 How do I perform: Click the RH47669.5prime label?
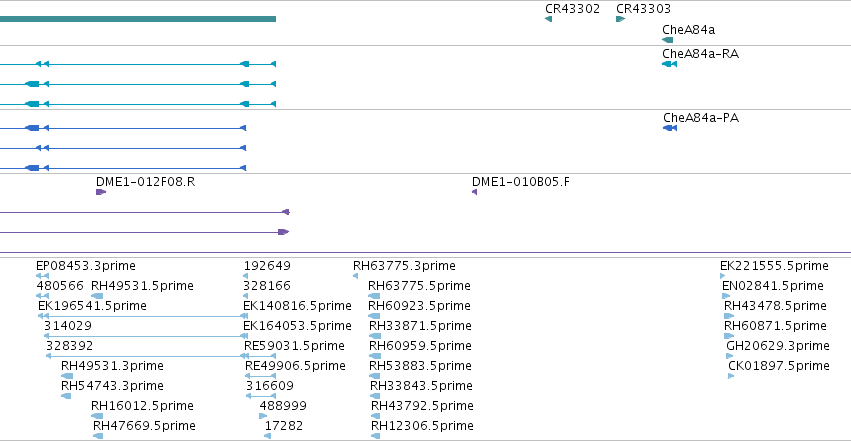144,426
